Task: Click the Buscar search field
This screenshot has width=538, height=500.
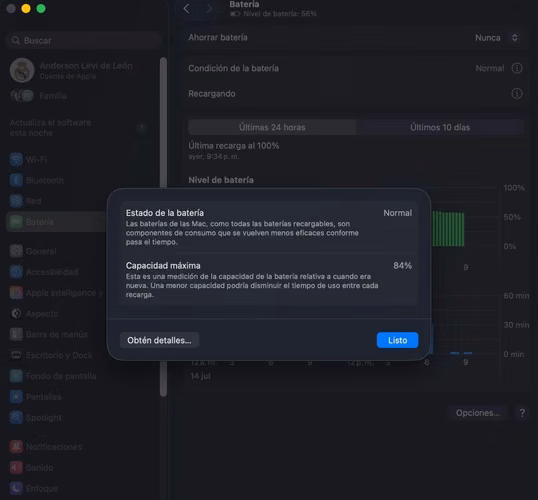Action: (83, 40)
